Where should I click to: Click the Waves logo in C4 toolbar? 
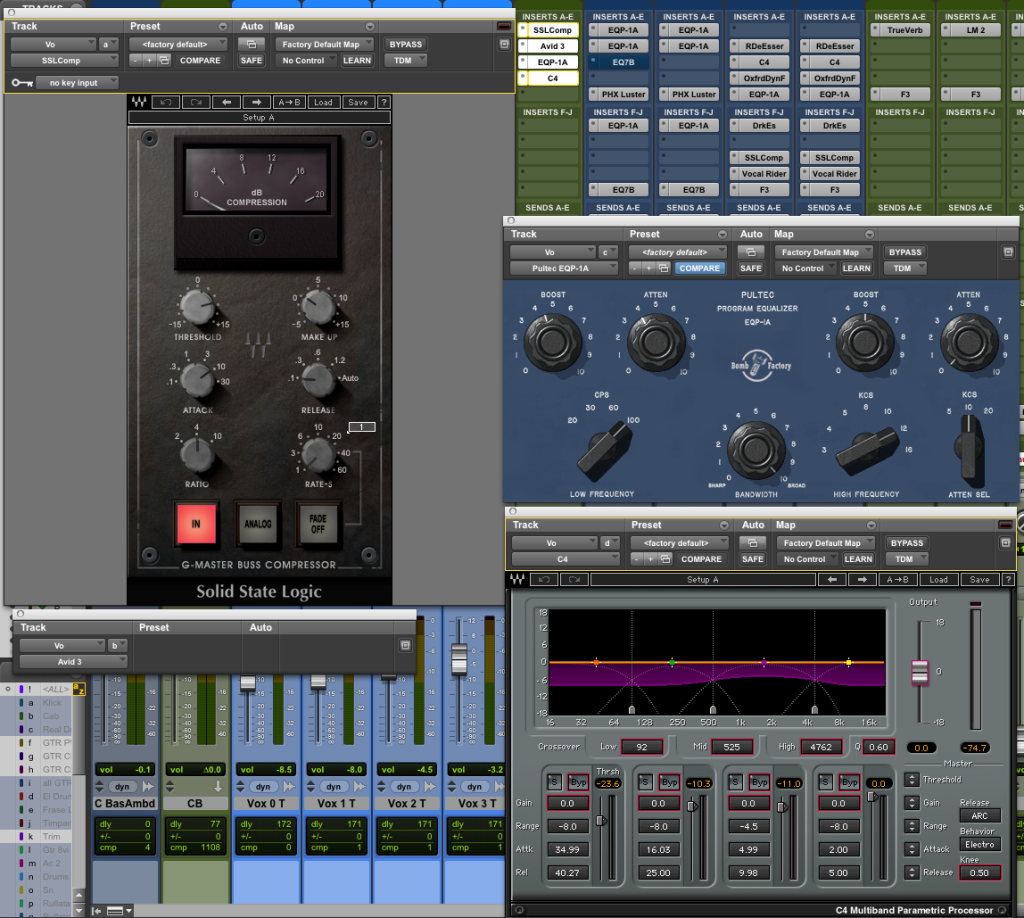click(519, 579)
